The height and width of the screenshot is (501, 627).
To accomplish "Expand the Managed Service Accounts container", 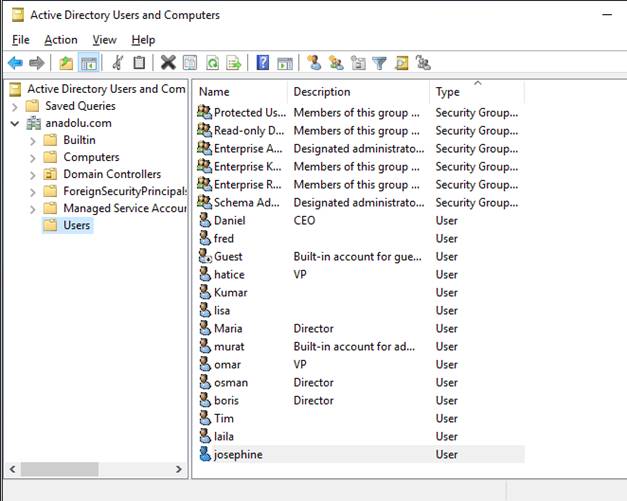I will point(32,209).
